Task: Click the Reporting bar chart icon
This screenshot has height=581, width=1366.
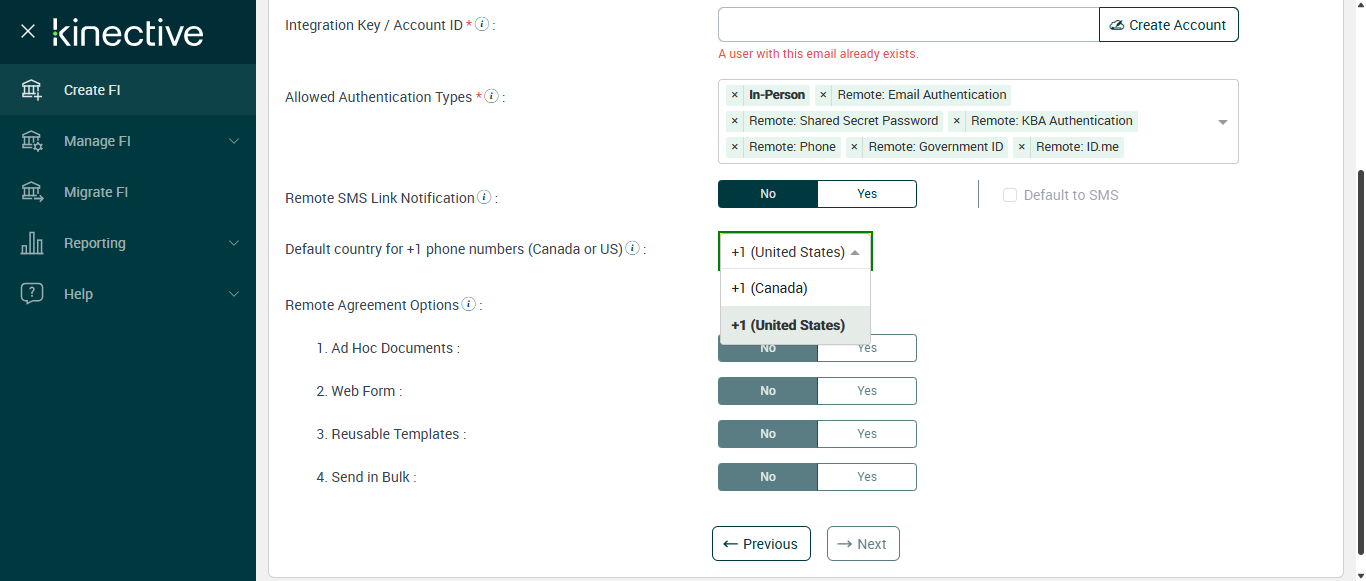Action: (32, 243)
